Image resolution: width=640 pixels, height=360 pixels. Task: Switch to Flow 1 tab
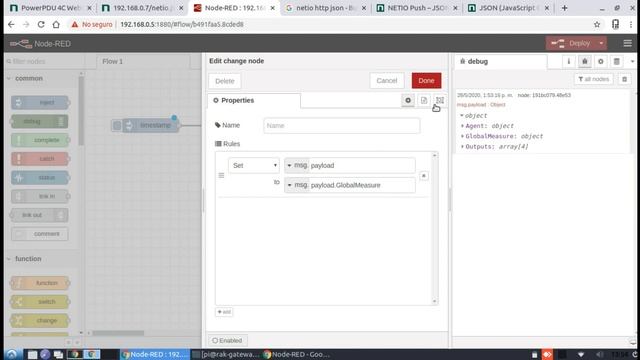pyautogui.click(x=113, y=61)
